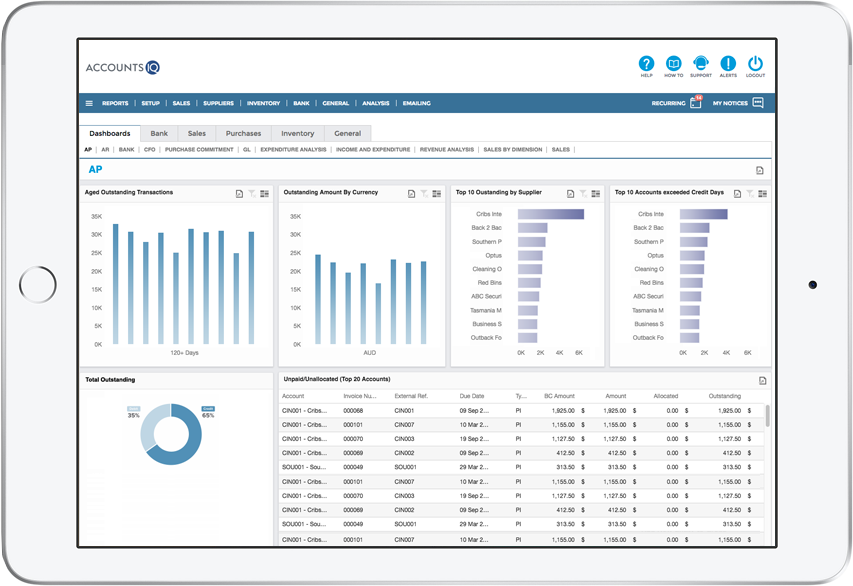This screenshot has width=853, height=586.
Task: Open the Expenditure Analysis dashboard link
Action: pos(293,150)
